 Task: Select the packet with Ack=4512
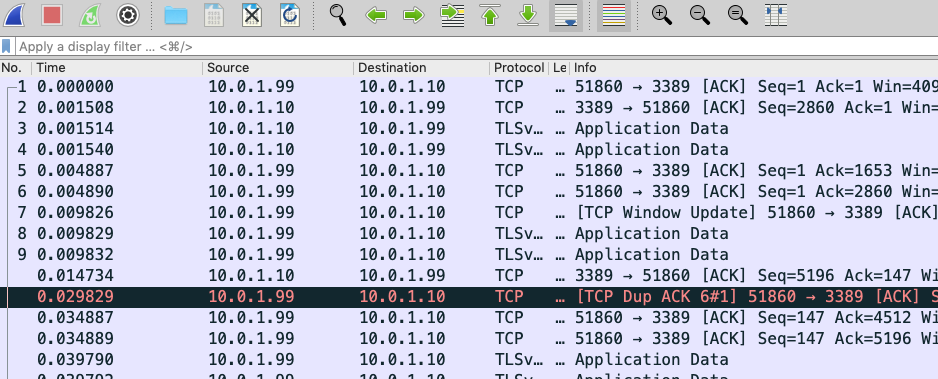[469, 317]
